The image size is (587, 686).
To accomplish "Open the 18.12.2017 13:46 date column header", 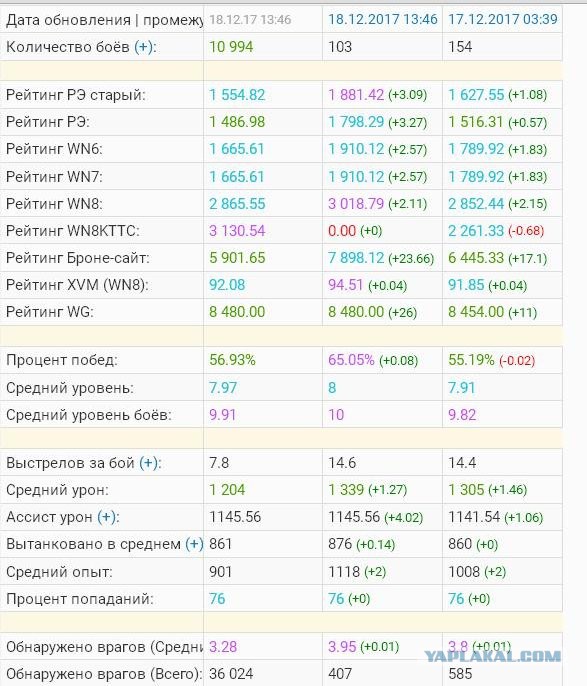I will click(x=383, y=19).
